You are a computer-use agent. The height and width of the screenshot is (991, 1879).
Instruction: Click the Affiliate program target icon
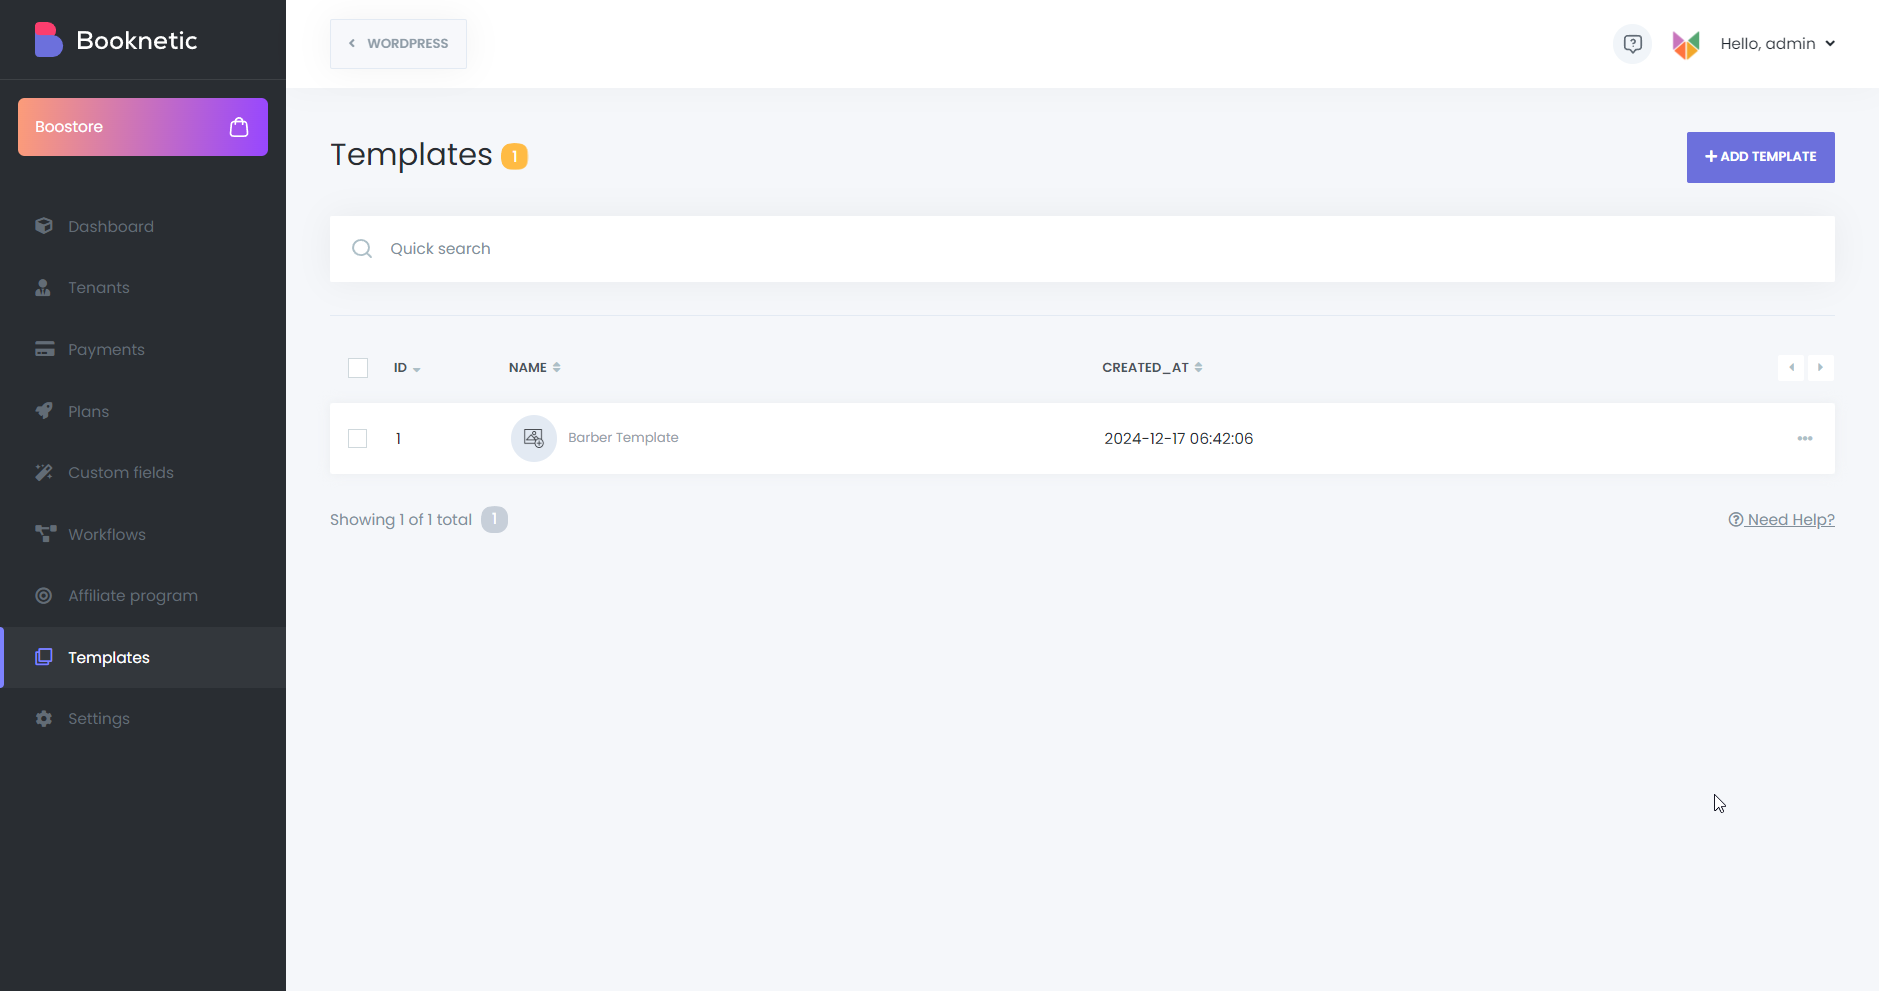pyautogui.click(x=44, y=596)
